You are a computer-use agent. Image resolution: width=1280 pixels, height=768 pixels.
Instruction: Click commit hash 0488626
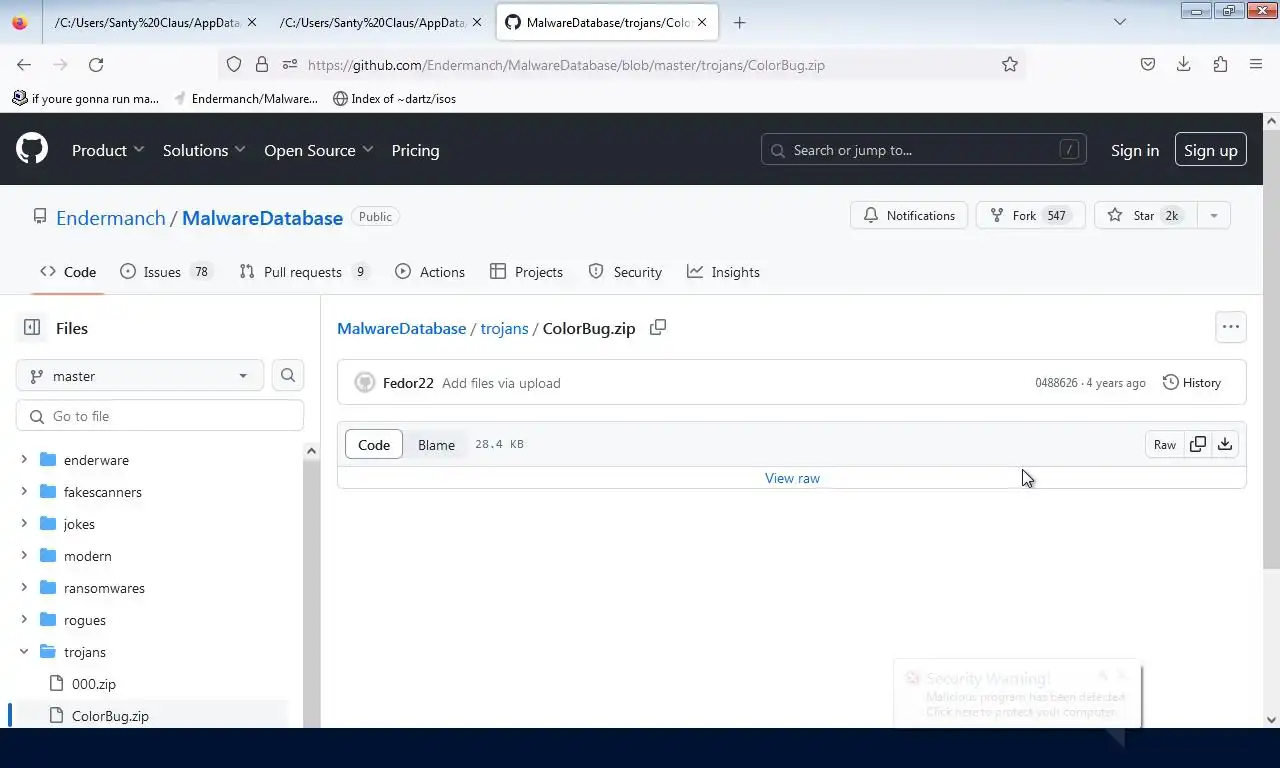click(1056, 383)
